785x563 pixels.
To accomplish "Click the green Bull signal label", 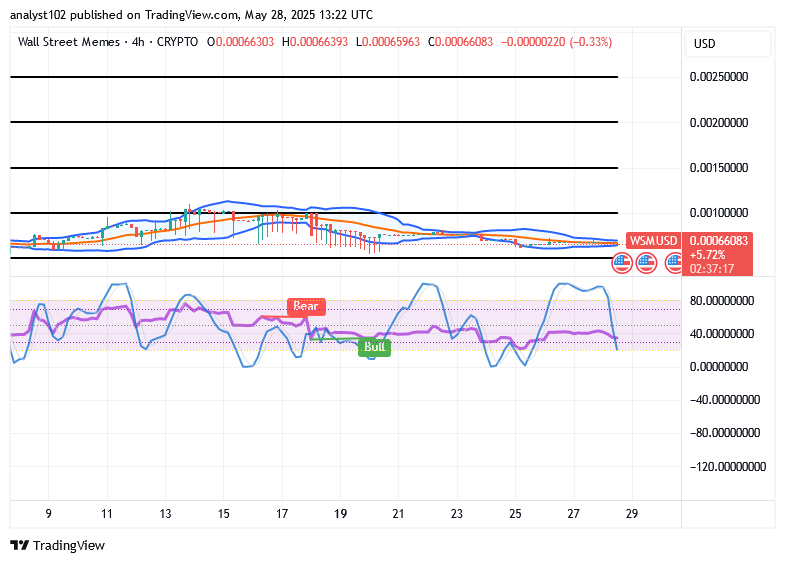I will coord(374,347).
